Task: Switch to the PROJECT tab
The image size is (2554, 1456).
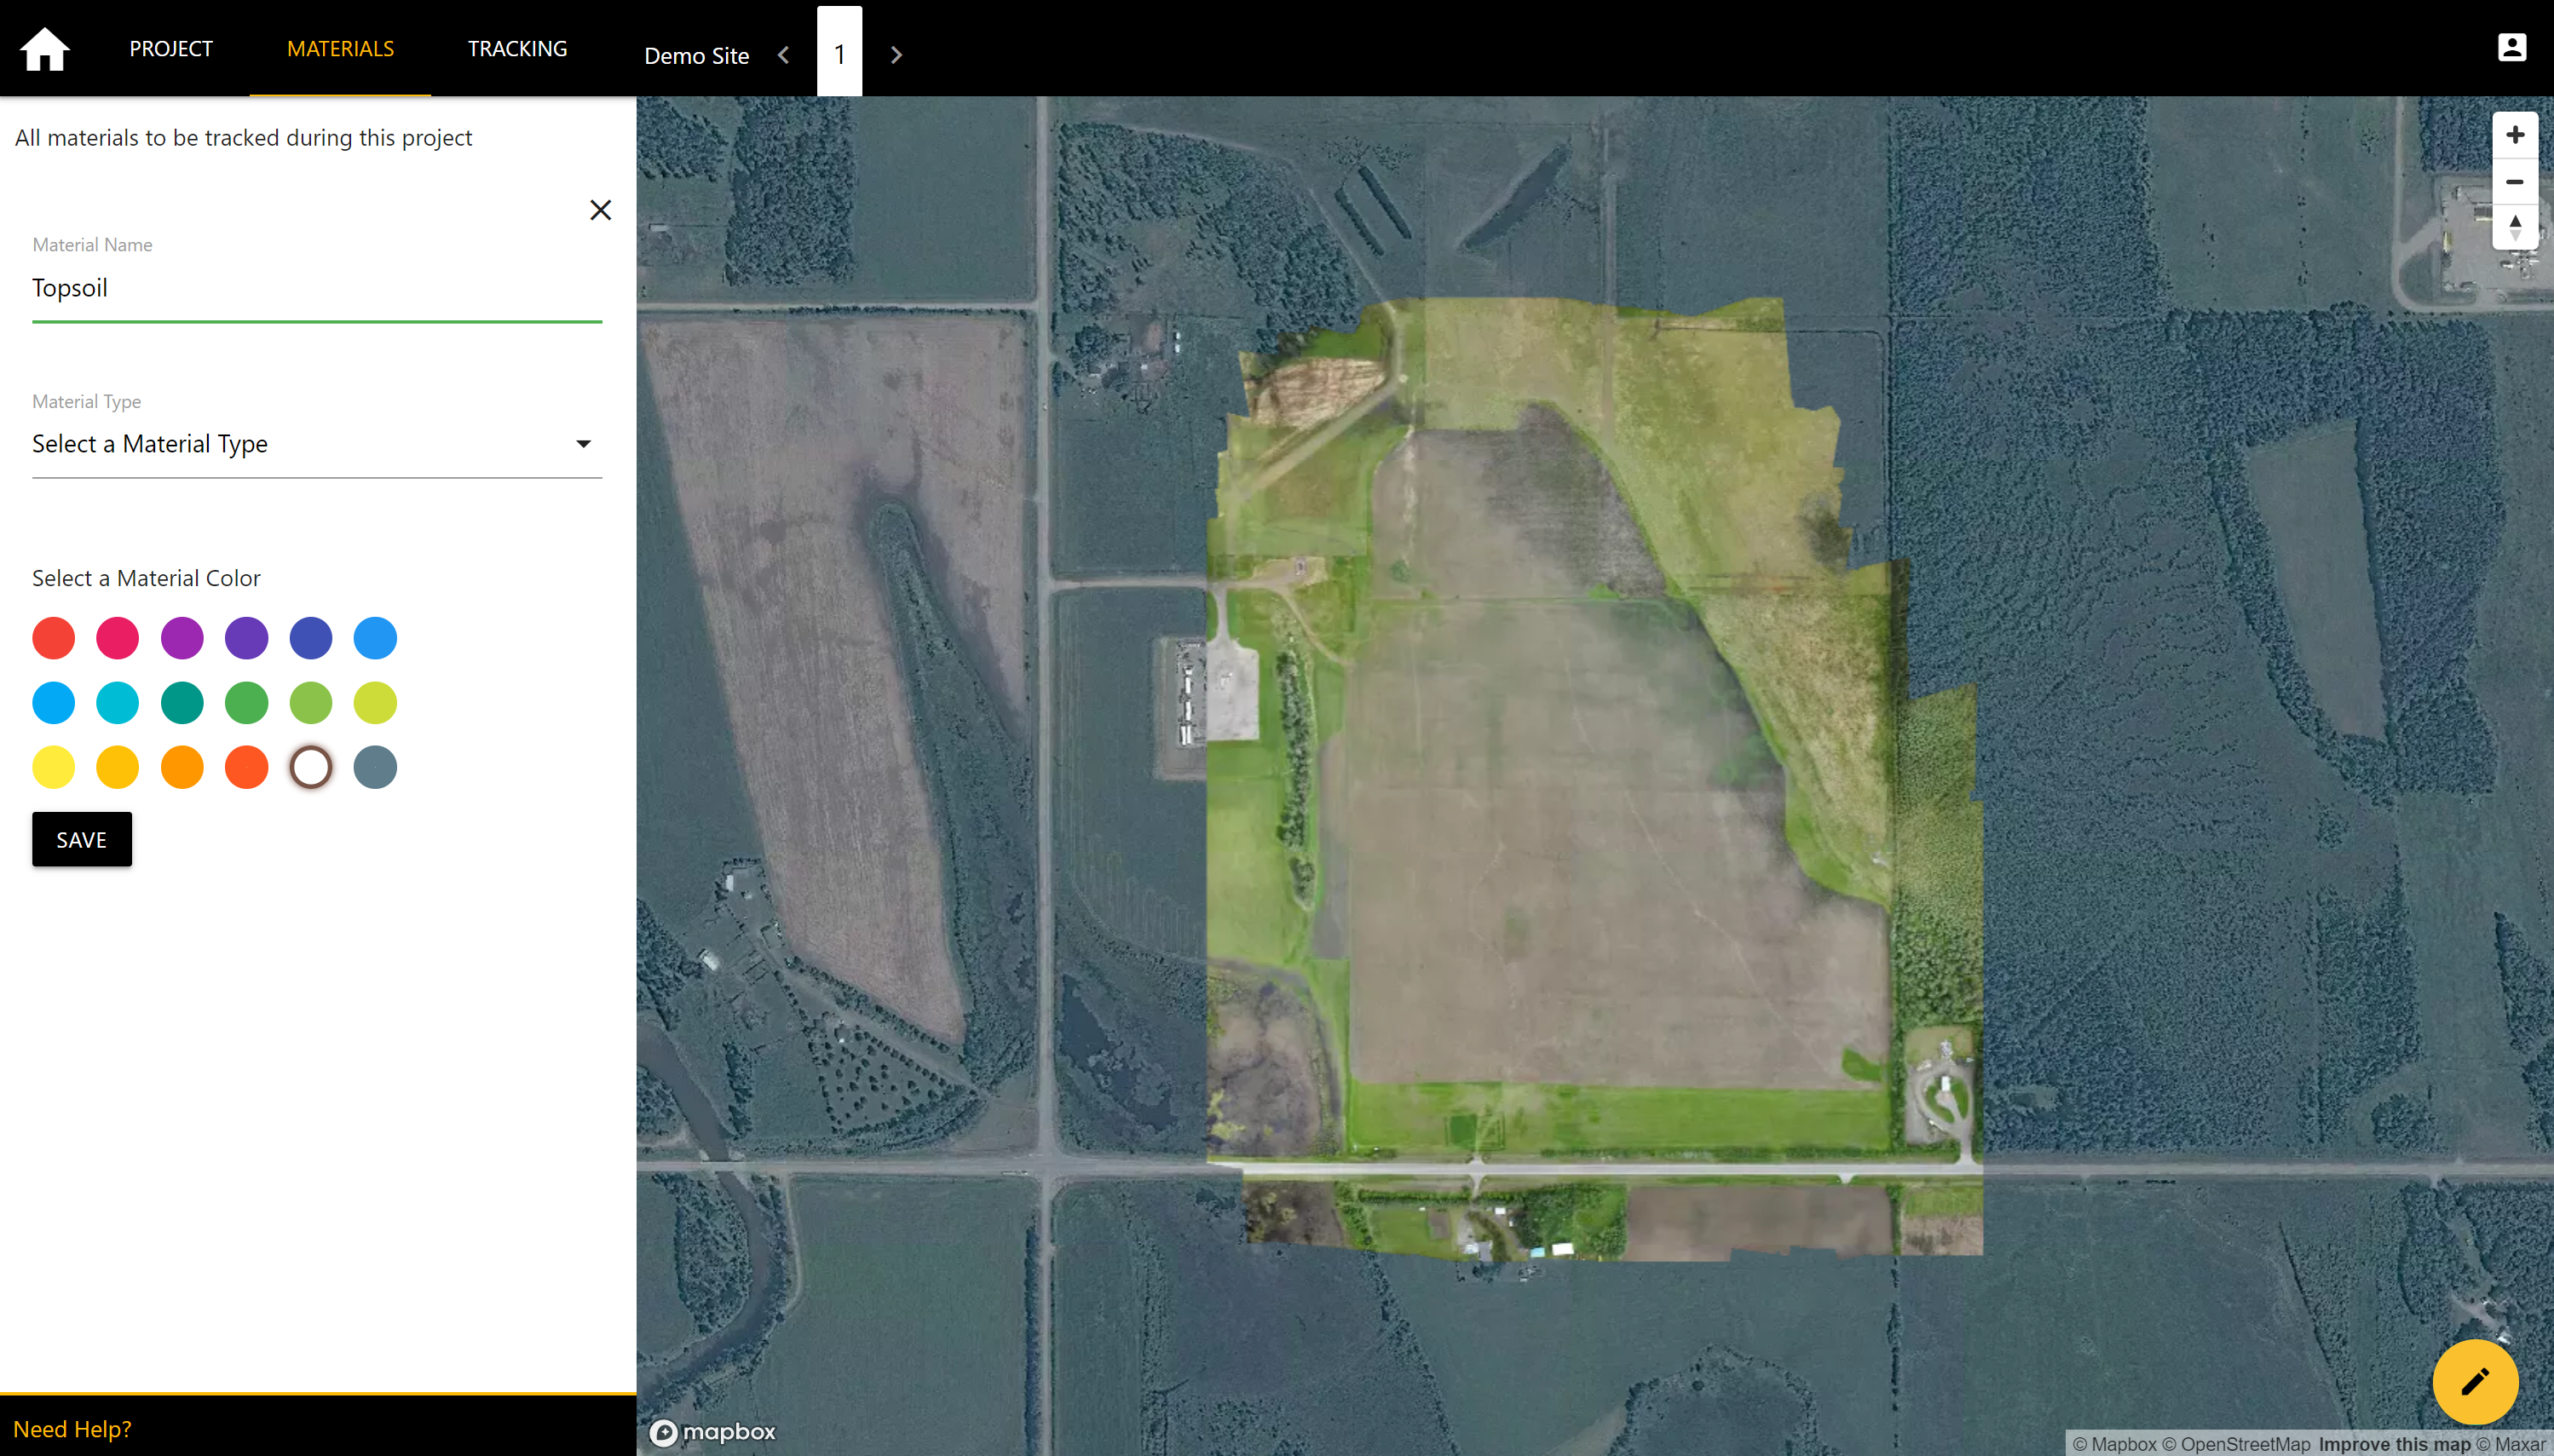Action: pyautogui.click(x=171, y=48)
